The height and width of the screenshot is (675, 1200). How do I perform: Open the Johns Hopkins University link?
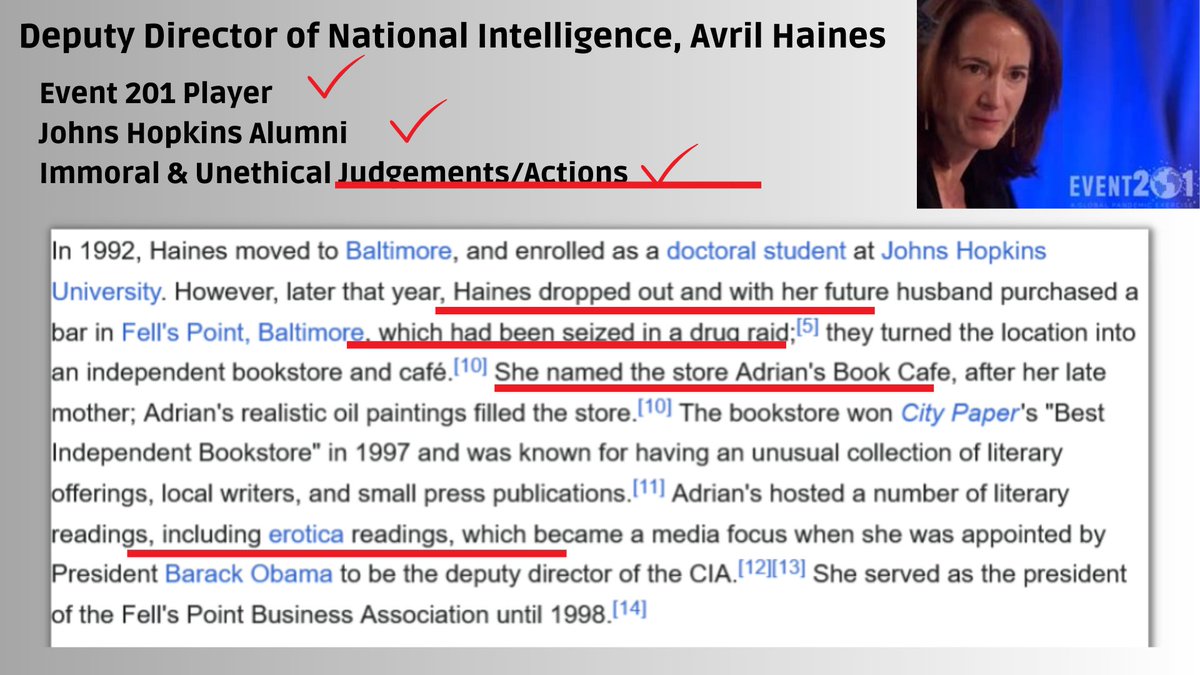(963, 251)
